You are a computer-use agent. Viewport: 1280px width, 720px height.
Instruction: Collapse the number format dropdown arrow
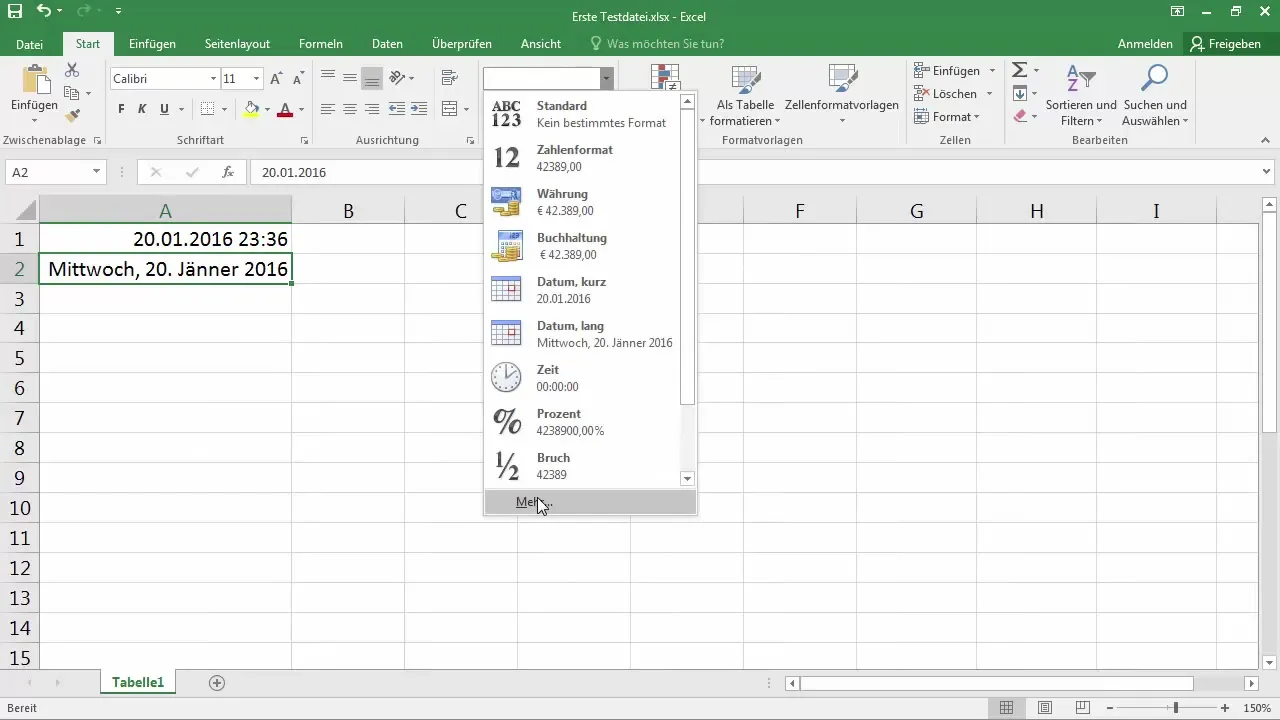[606, 78]
